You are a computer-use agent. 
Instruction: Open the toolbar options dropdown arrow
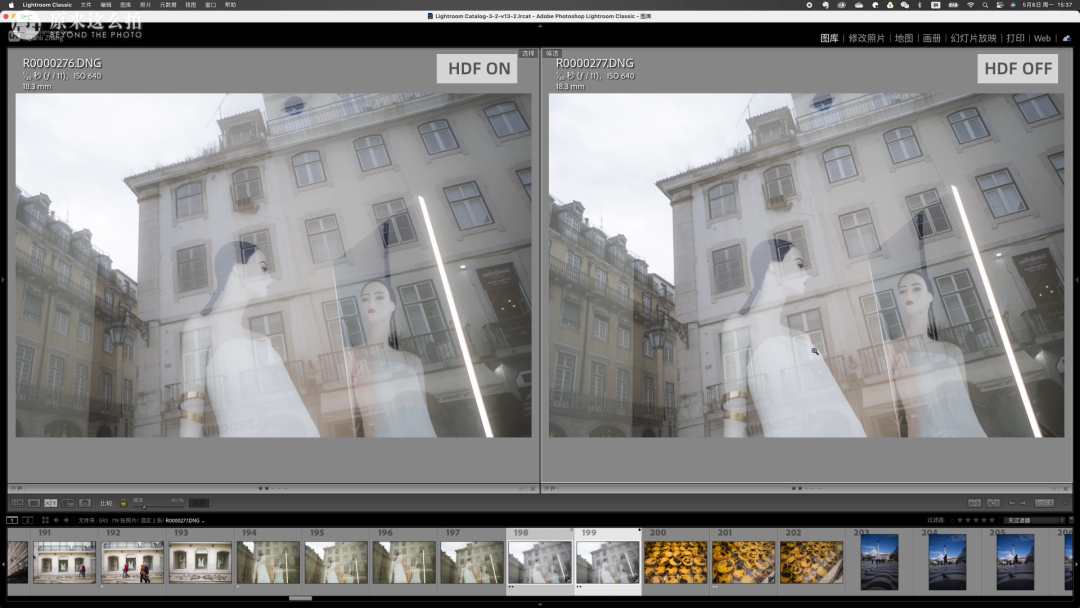[1066, 503]
